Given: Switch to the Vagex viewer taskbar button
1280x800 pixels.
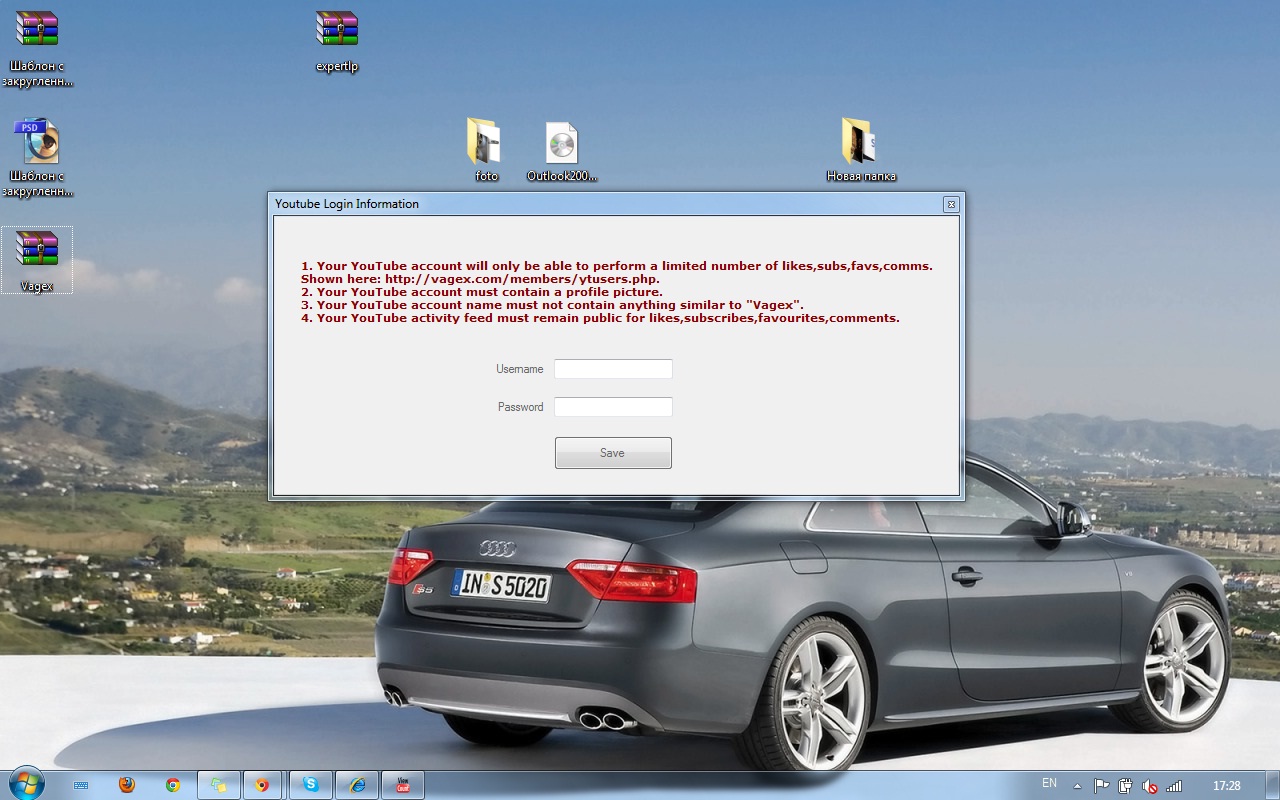Looking at the screenshot, I should coord(403,785).
